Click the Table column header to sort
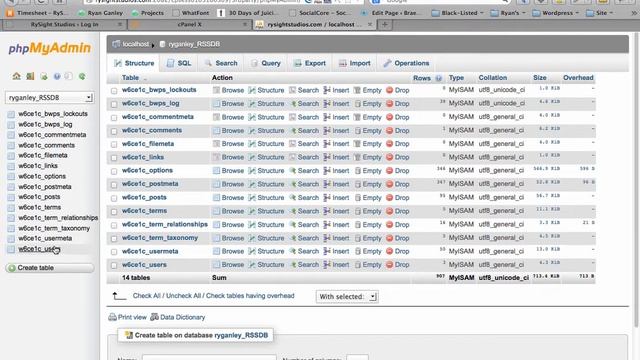Image resolution: width=640 pixels, height=360 pixels. pyautogui.click(x=130, y=78)
